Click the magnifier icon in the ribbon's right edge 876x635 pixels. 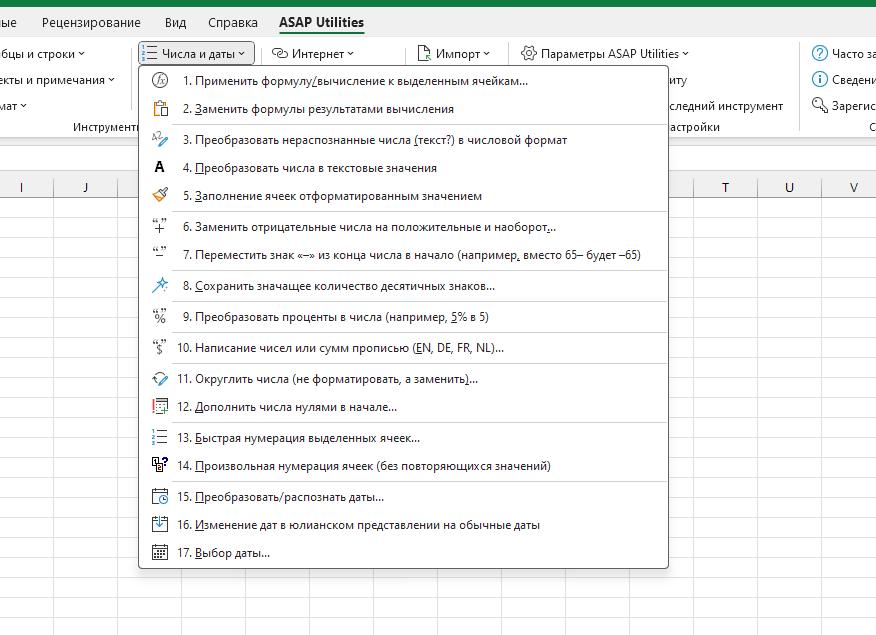(820, 106)
